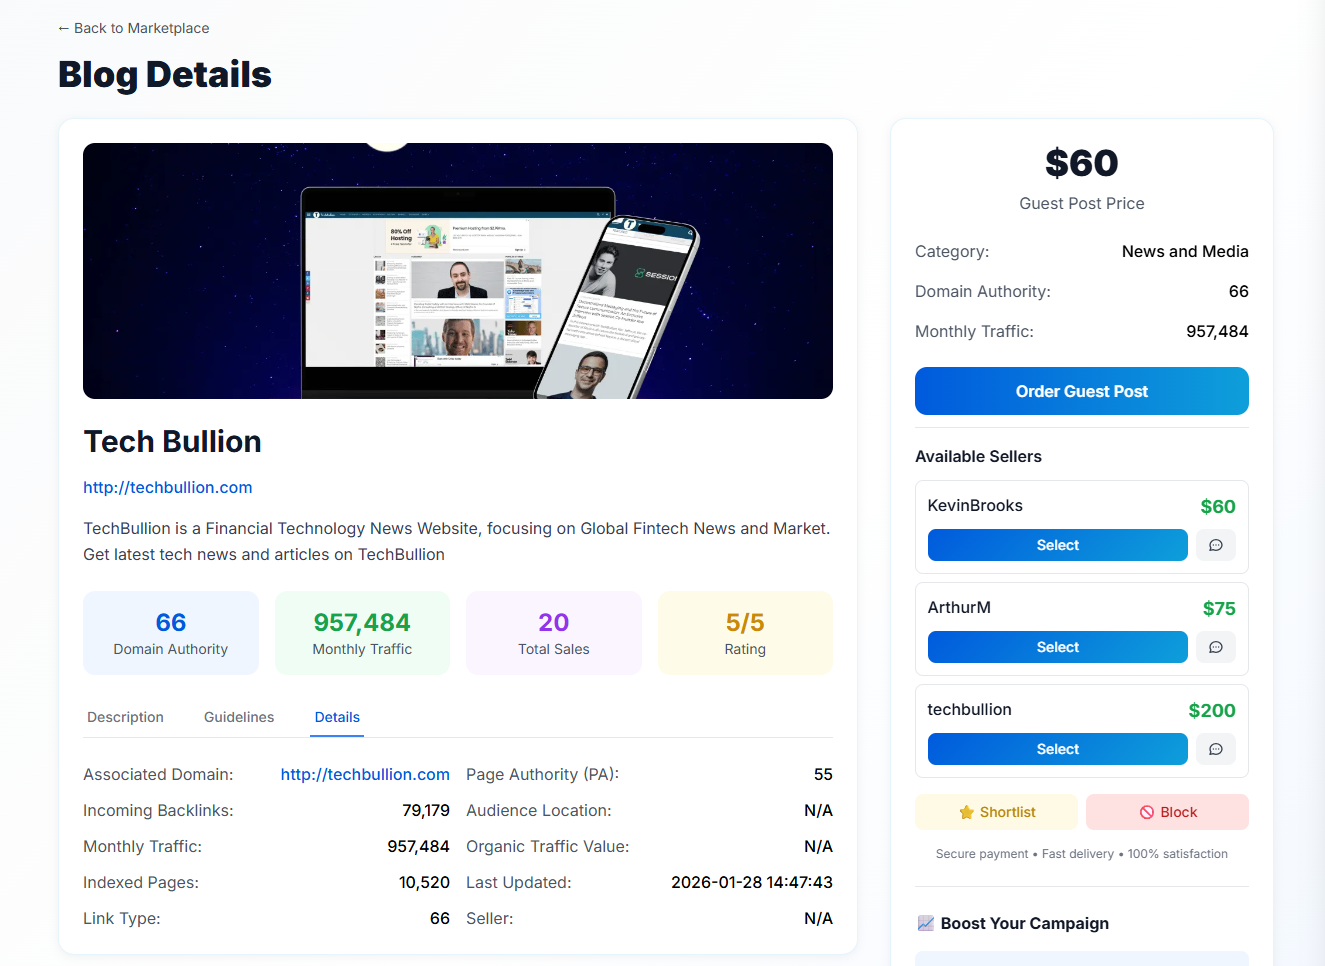
Task: Select seller ArthurM at $75
Action: [1057, 647]
